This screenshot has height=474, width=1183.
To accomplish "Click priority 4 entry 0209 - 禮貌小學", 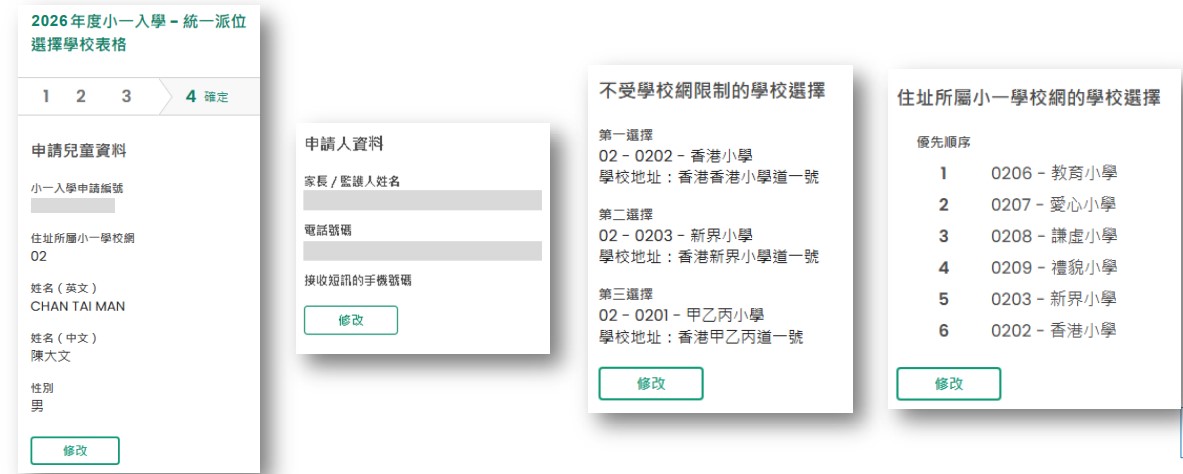I will (1053, 267).
